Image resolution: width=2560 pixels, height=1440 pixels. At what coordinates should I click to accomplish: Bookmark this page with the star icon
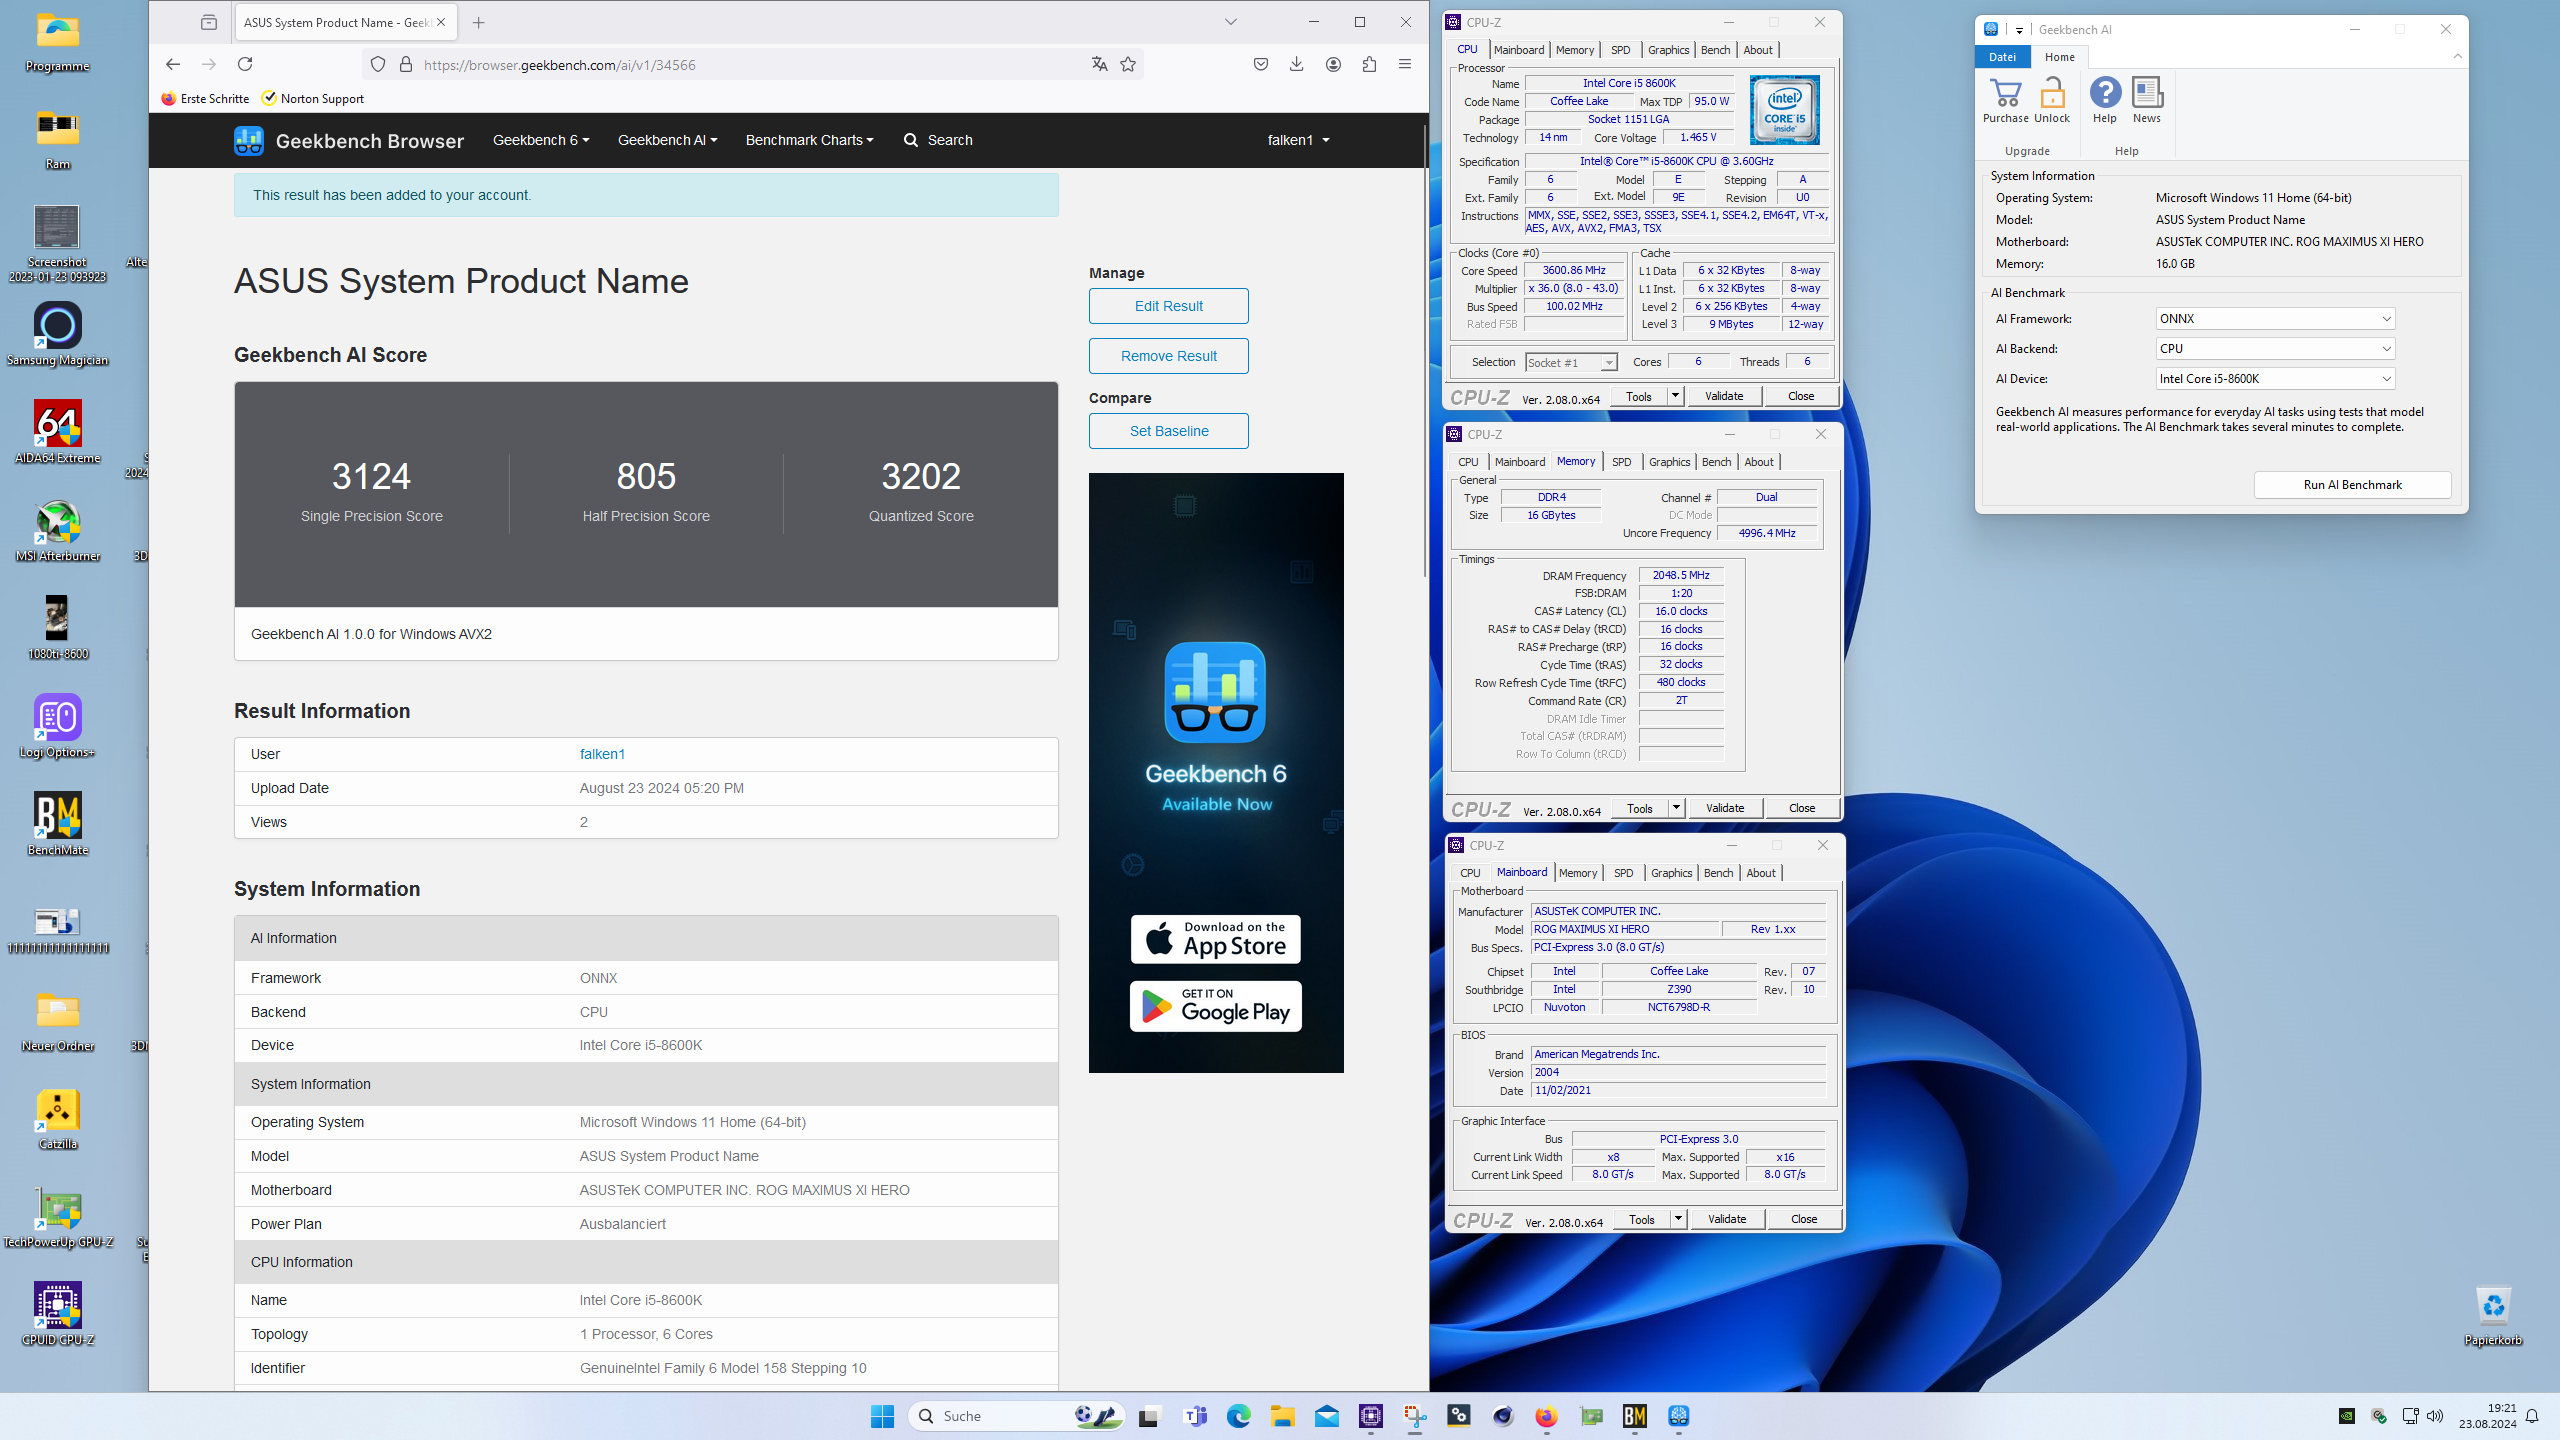click(x=1128, y=64)
